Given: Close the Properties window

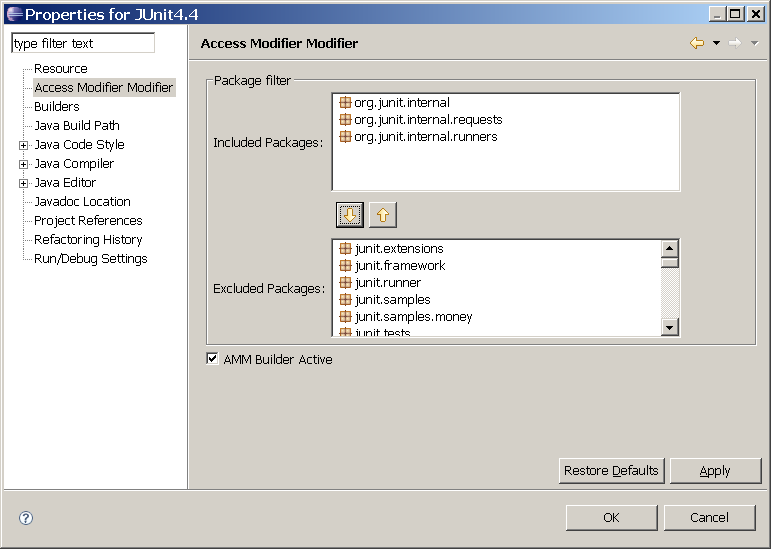Looking at the screenshot, I should (755, 14).
